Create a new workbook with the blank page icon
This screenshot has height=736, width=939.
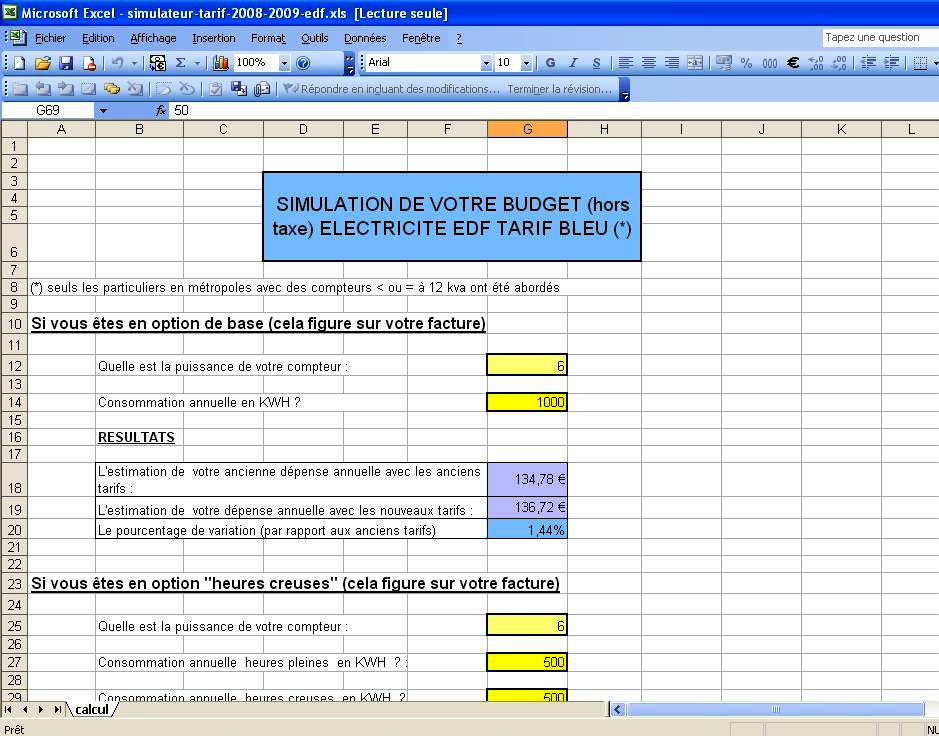20,63
